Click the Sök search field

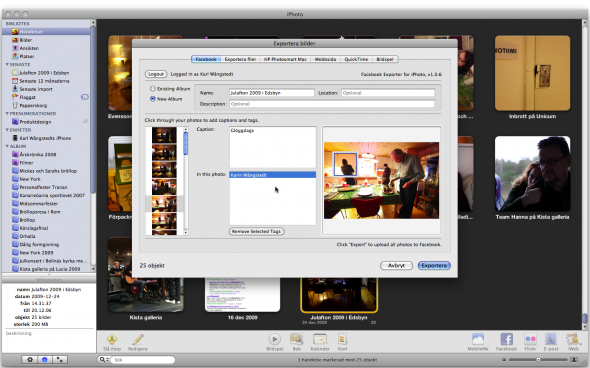[142, 360]
